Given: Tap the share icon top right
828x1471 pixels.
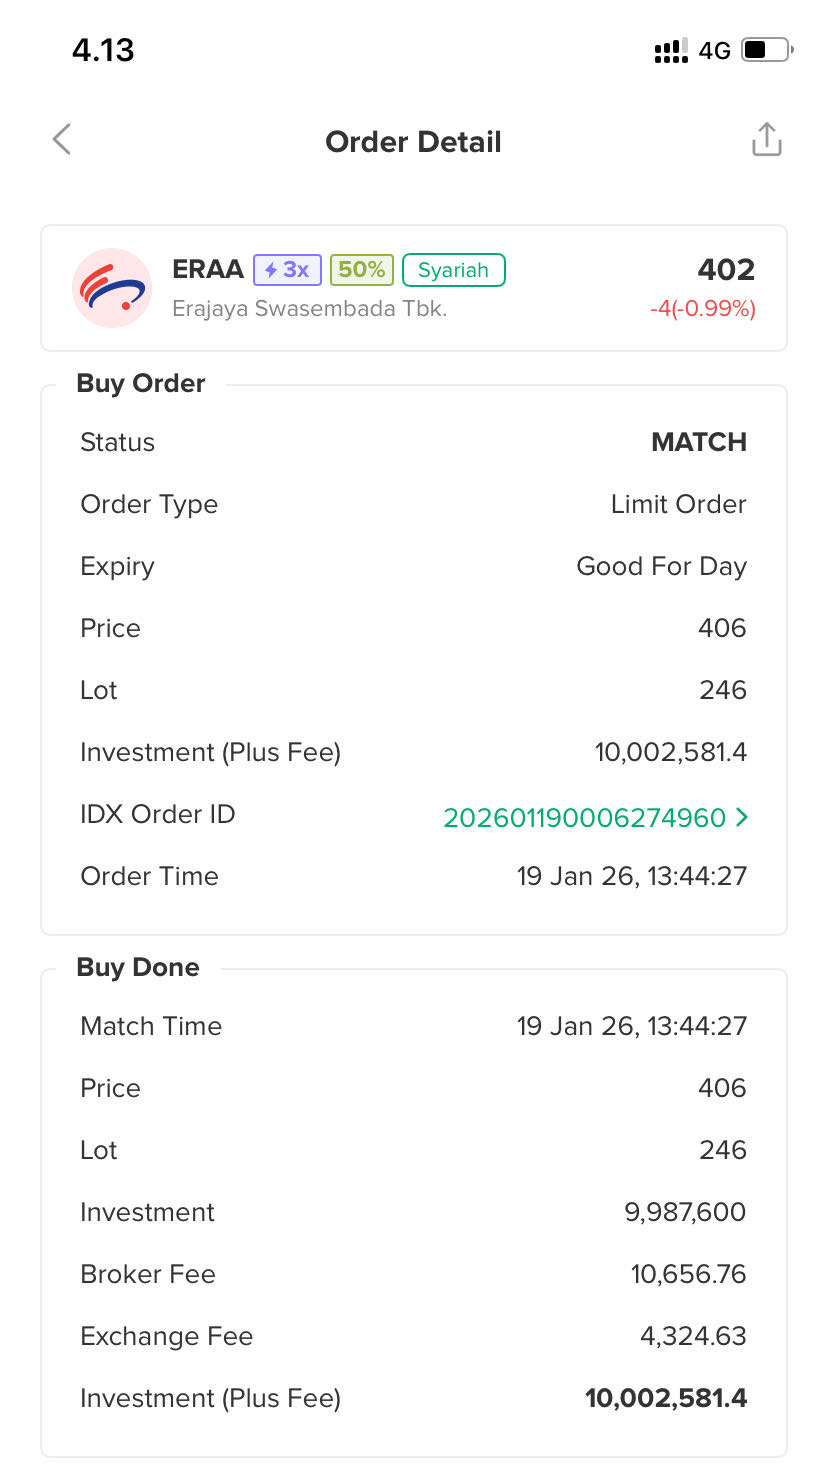Looking at the screenshot, I should click(x=766, y=140).
